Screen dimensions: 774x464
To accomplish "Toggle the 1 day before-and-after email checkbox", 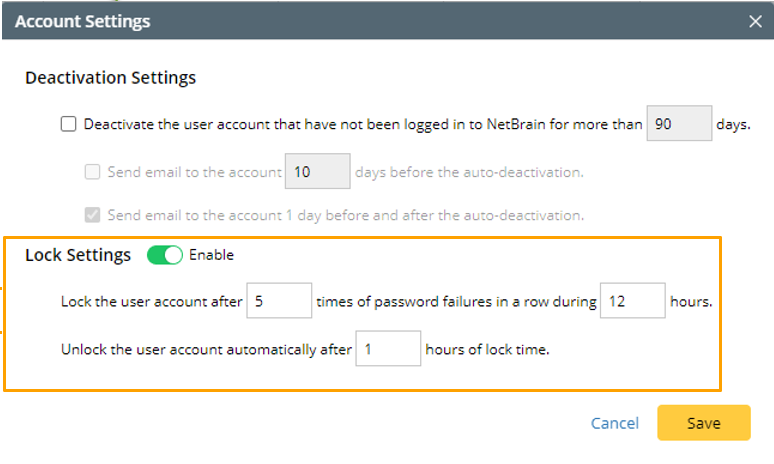I will [x=93, y=214].
